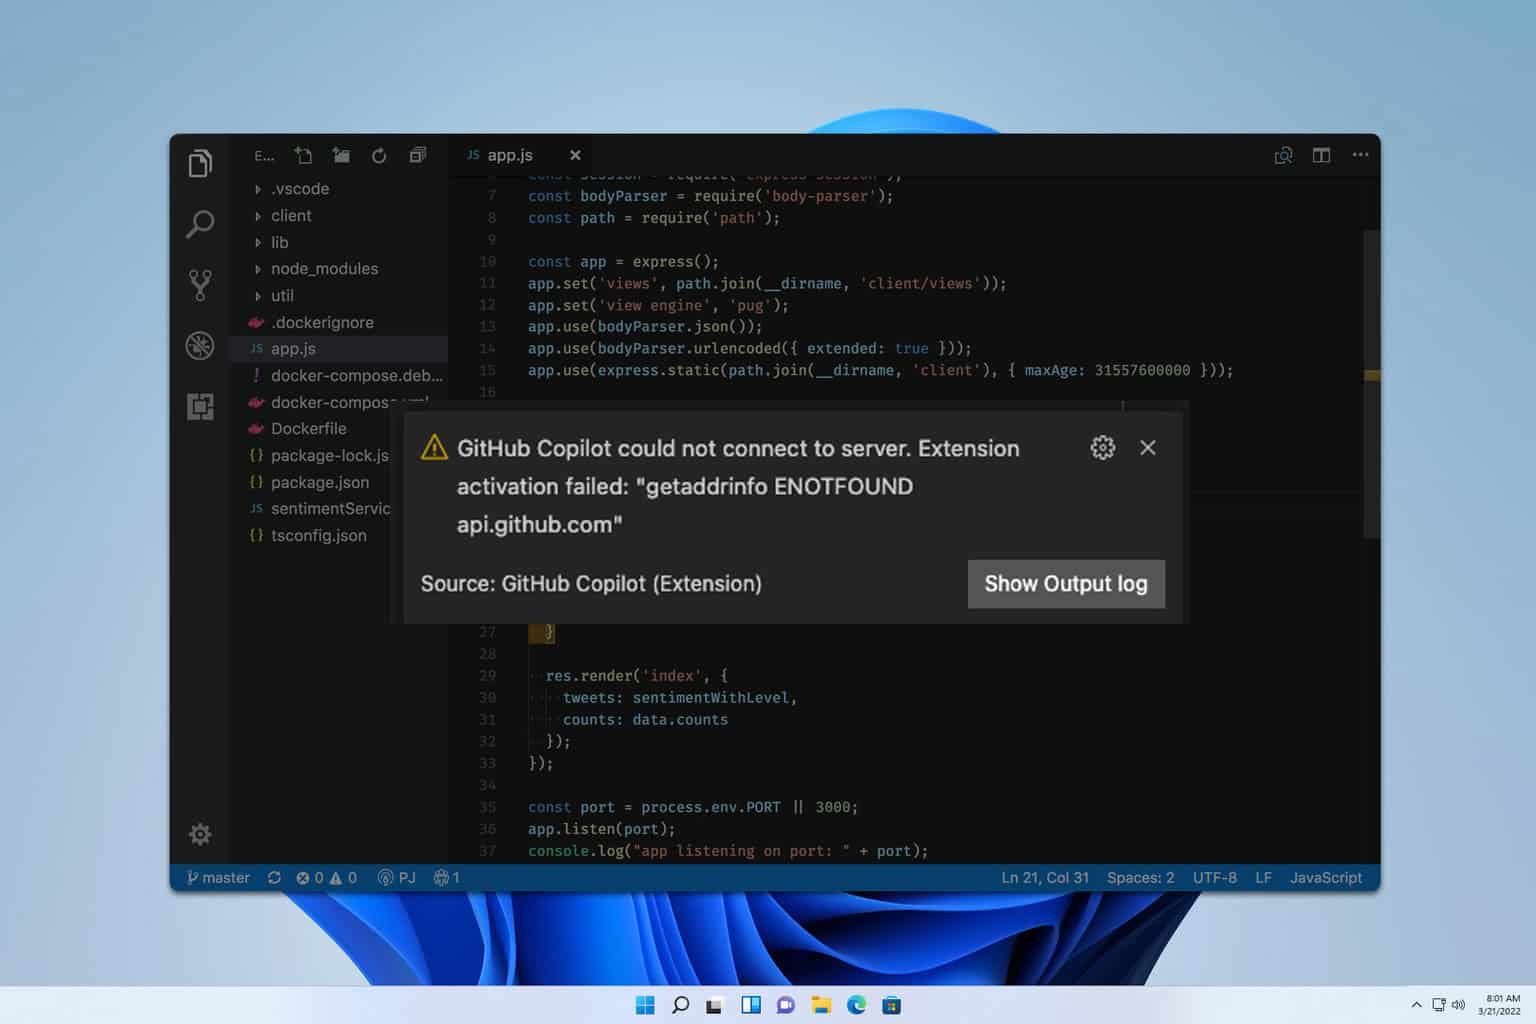This screenshot has height=1024, width=1536.
Task: Open problems panel from errors warnings count
Action: click(326, 878)
